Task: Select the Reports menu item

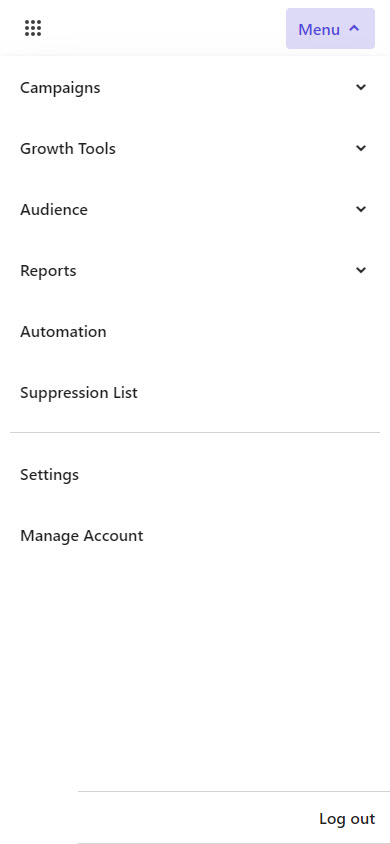Action: (x=48, y=271)
